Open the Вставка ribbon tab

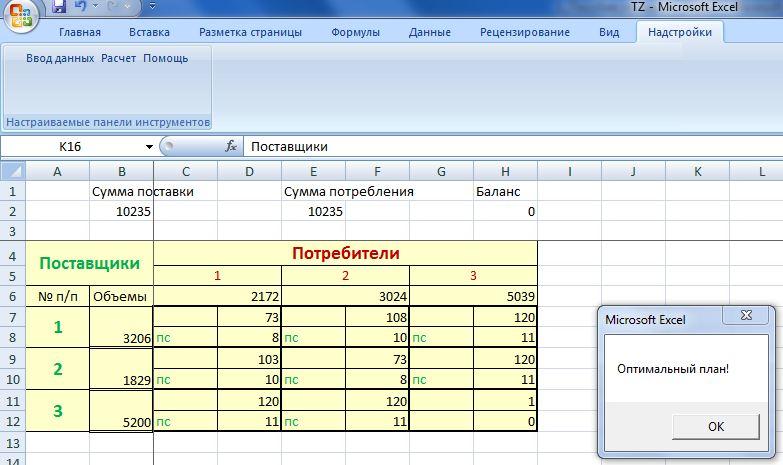click(149, 32)
